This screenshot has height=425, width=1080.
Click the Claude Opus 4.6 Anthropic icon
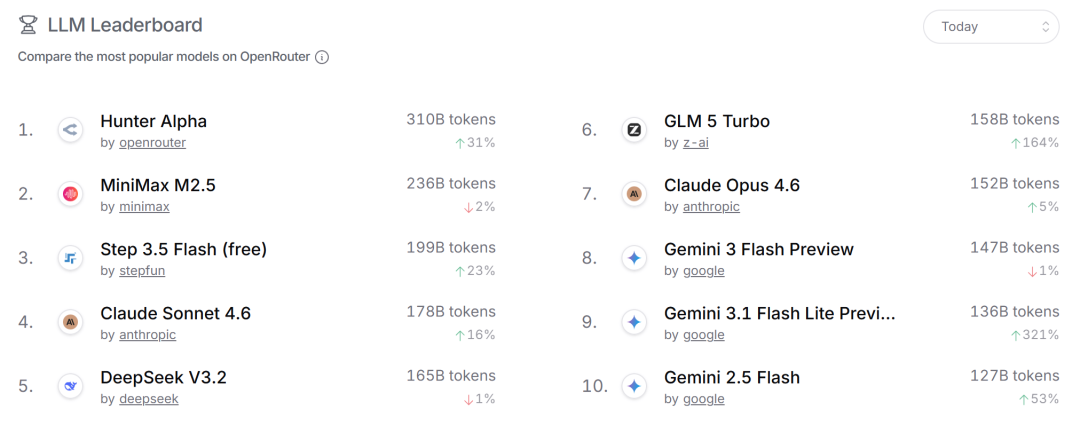pyautogui.click(x=633, y=194)
